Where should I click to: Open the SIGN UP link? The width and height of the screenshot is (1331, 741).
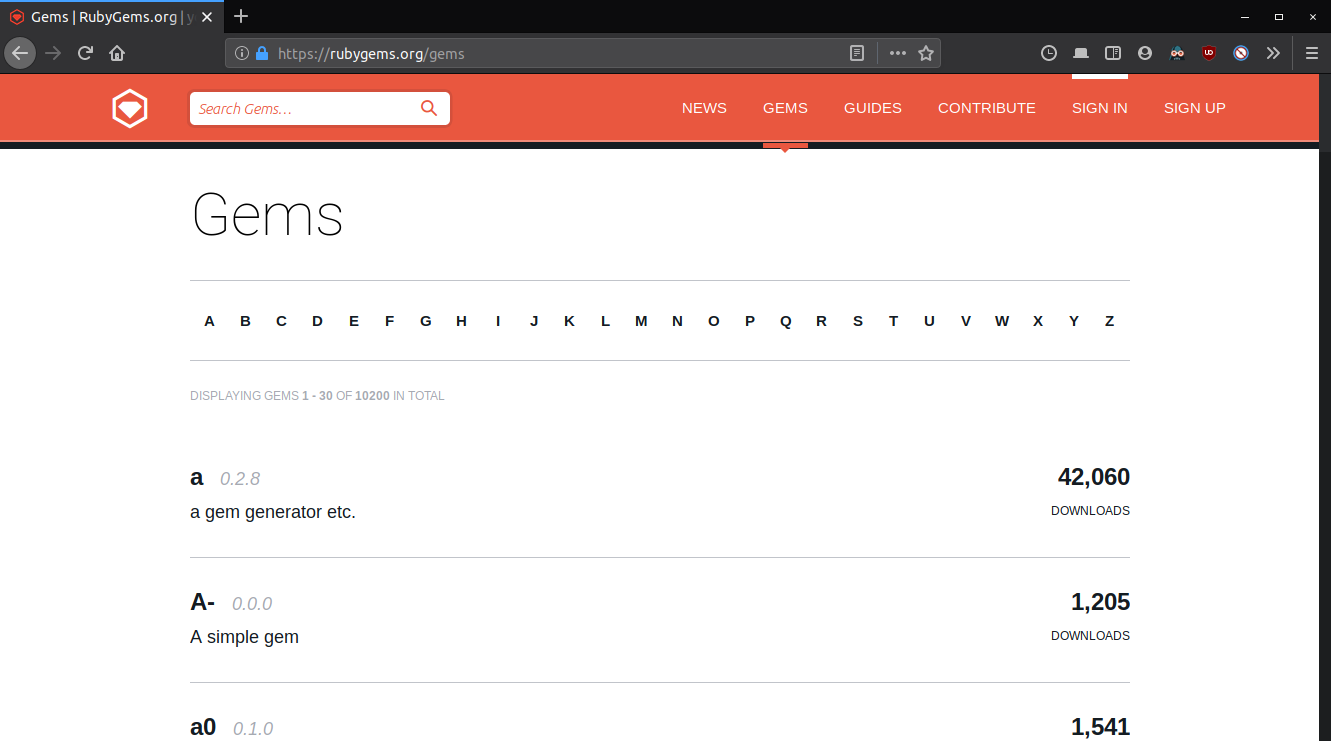(1194, 108)
